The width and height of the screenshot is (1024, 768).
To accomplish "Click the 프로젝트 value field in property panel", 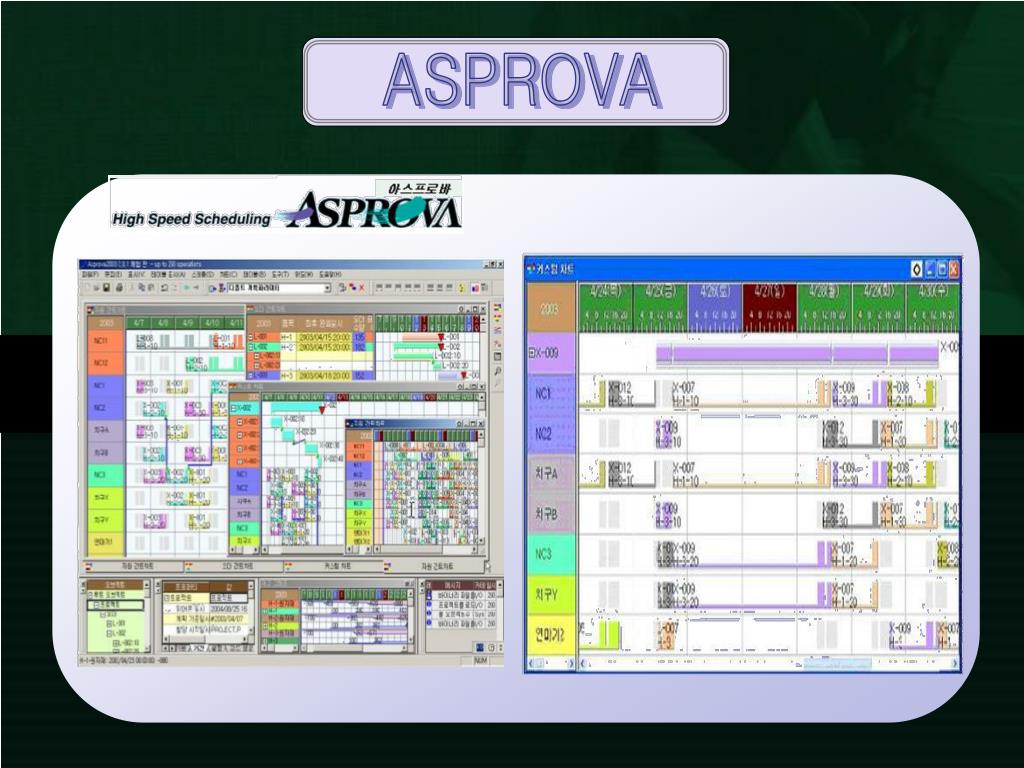I will [x=229, y=598].
